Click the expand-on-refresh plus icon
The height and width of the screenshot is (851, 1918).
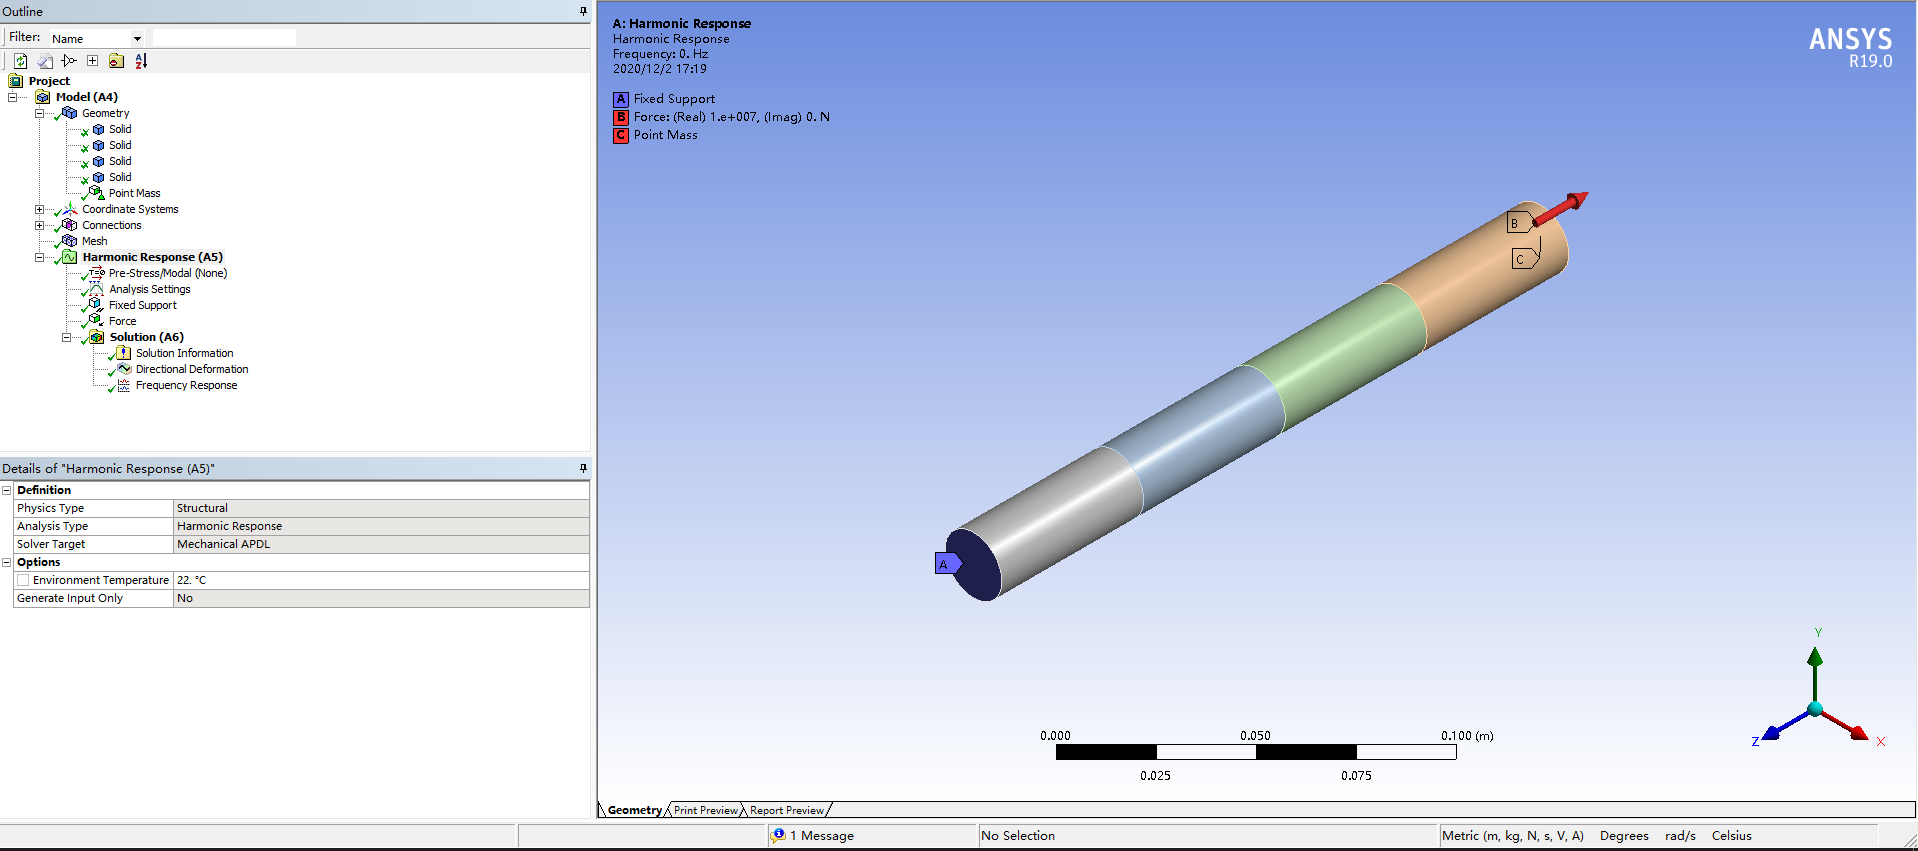tap(92, 61)
